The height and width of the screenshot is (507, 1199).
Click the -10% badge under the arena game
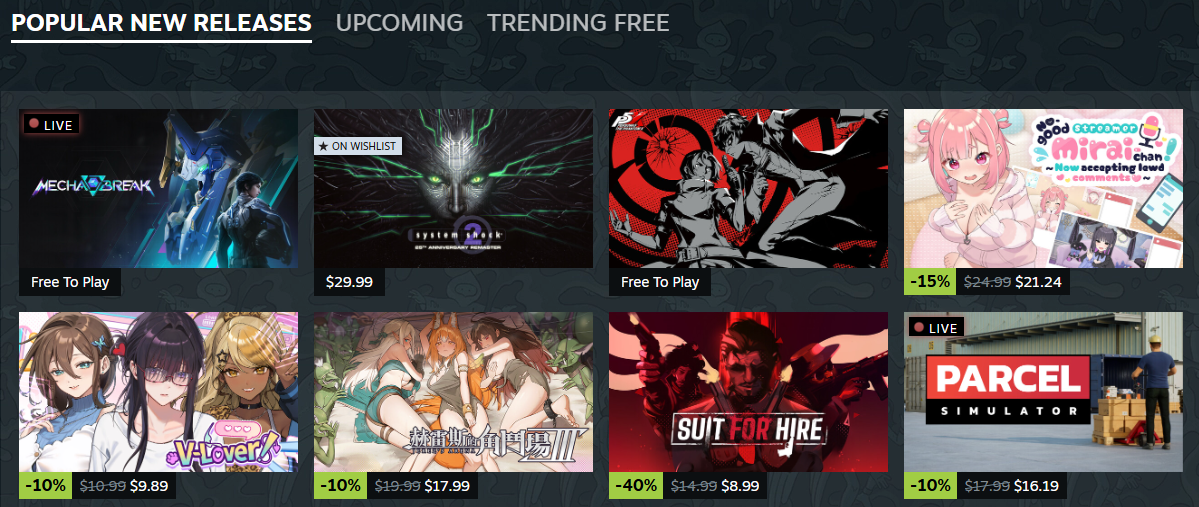click(x=336, y=485)
